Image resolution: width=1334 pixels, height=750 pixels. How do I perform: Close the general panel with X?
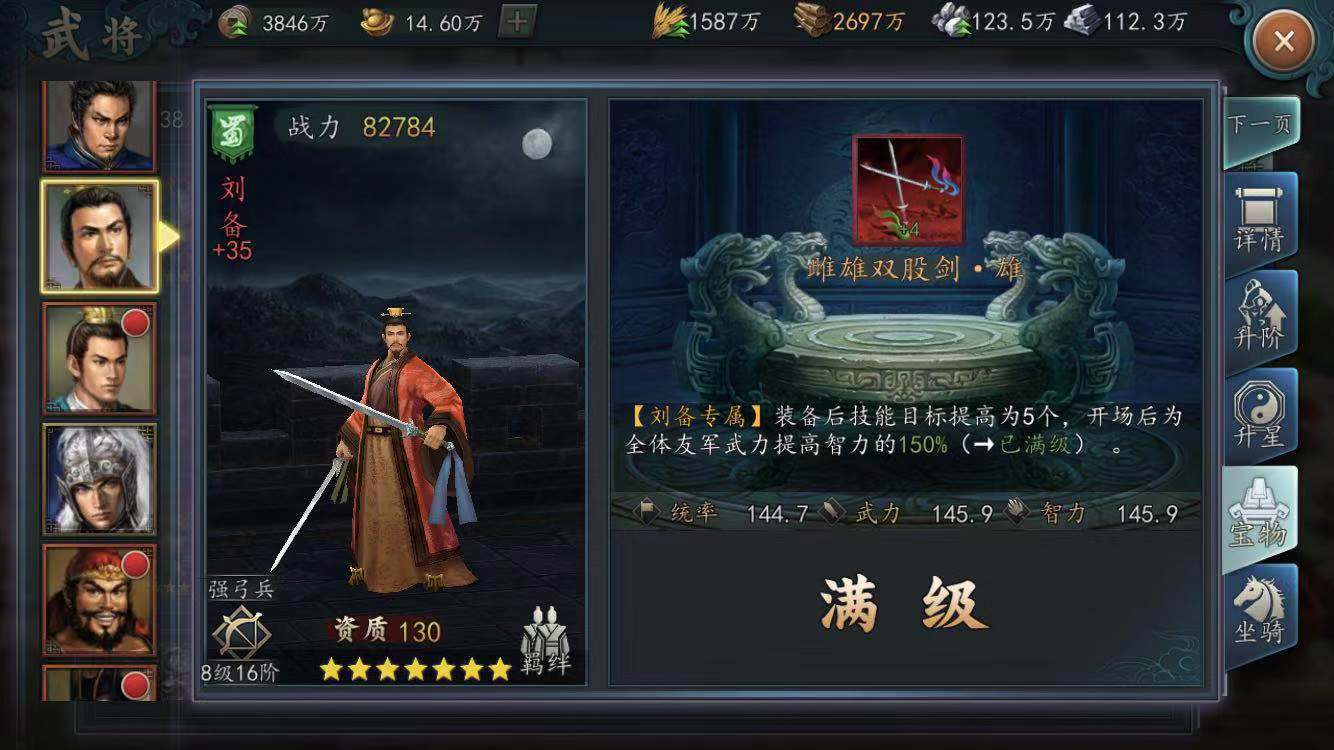coord(1284,41)
